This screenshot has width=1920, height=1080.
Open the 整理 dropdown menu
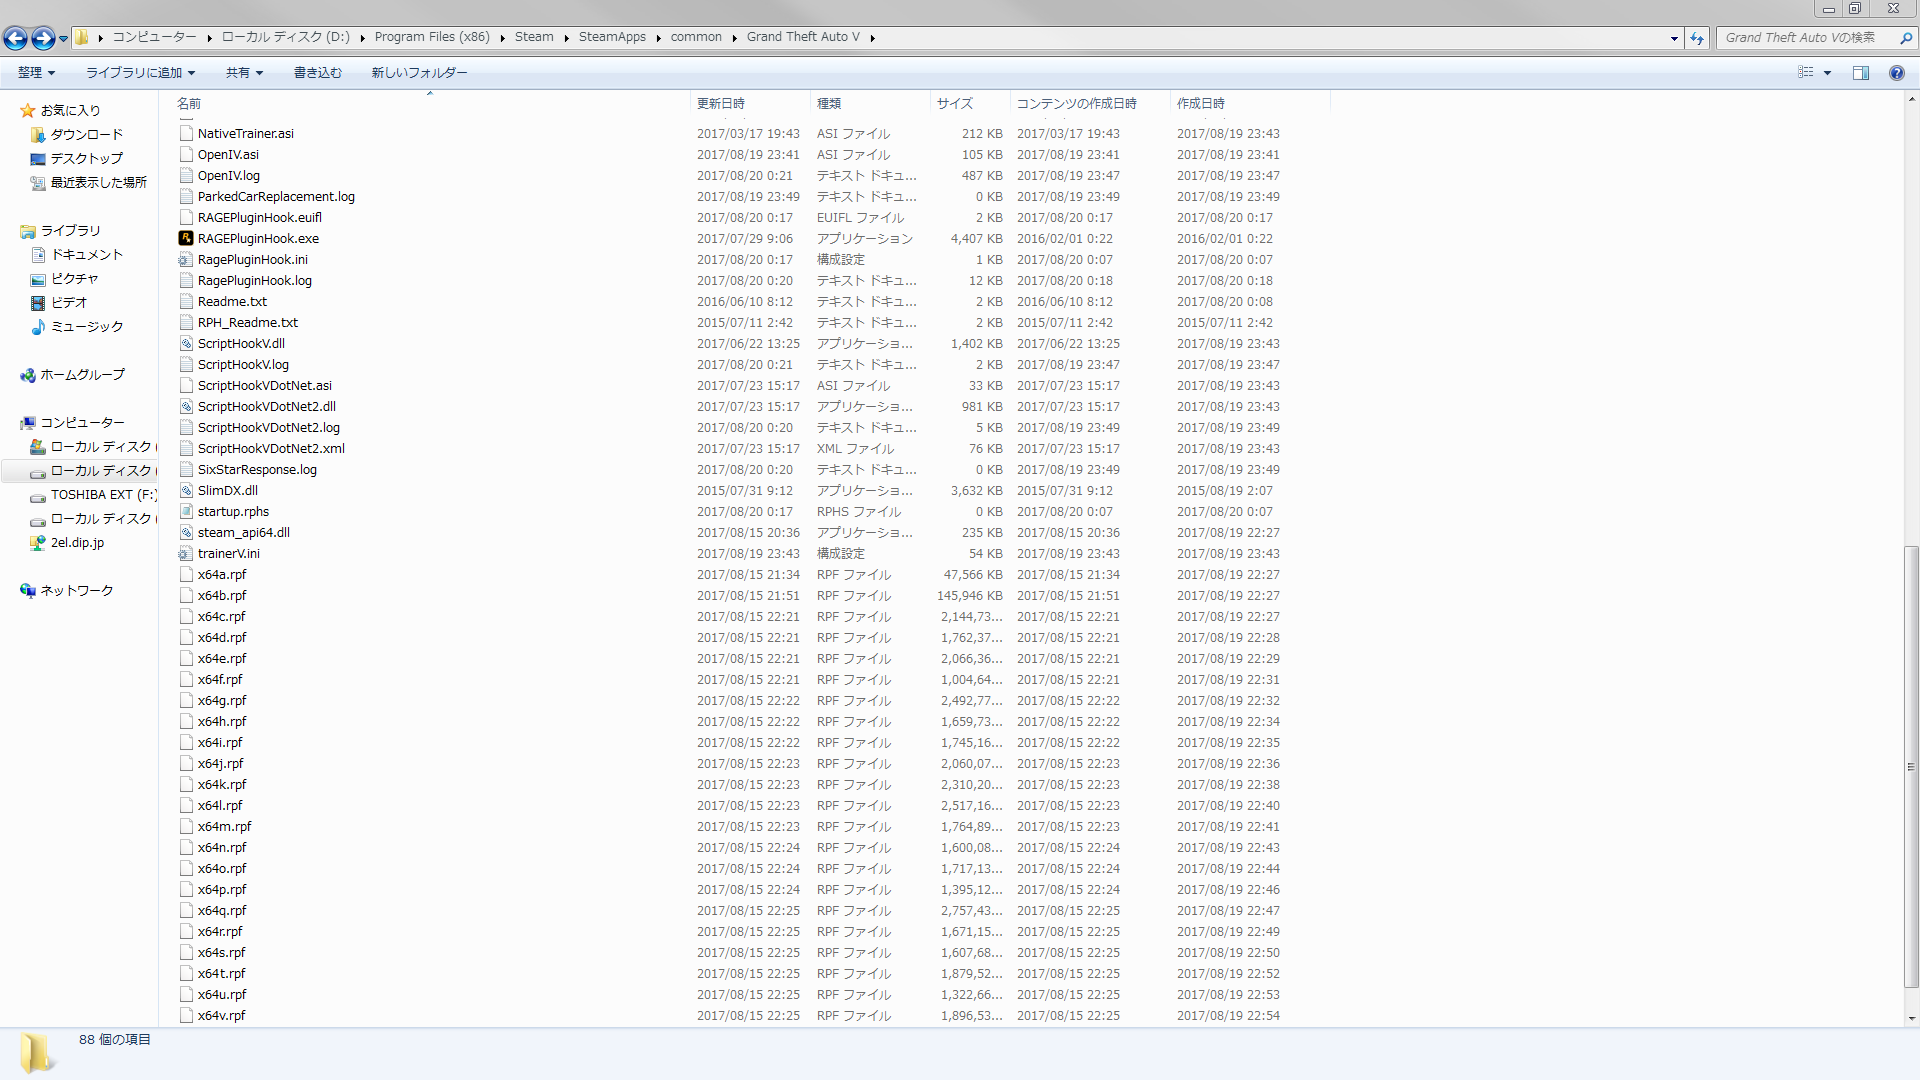point(36,72)
